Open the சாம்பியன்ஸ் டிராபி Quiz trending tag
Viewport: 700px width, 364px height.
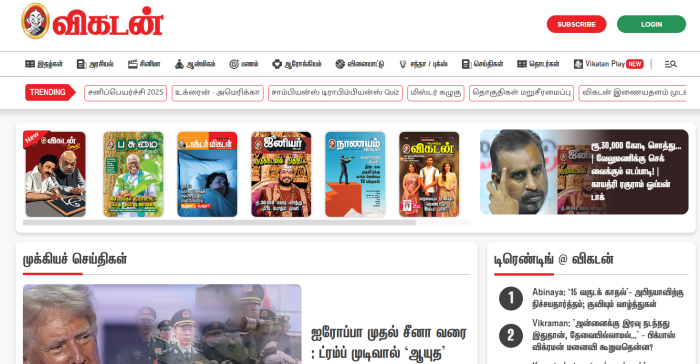click(x=335, y=93)
